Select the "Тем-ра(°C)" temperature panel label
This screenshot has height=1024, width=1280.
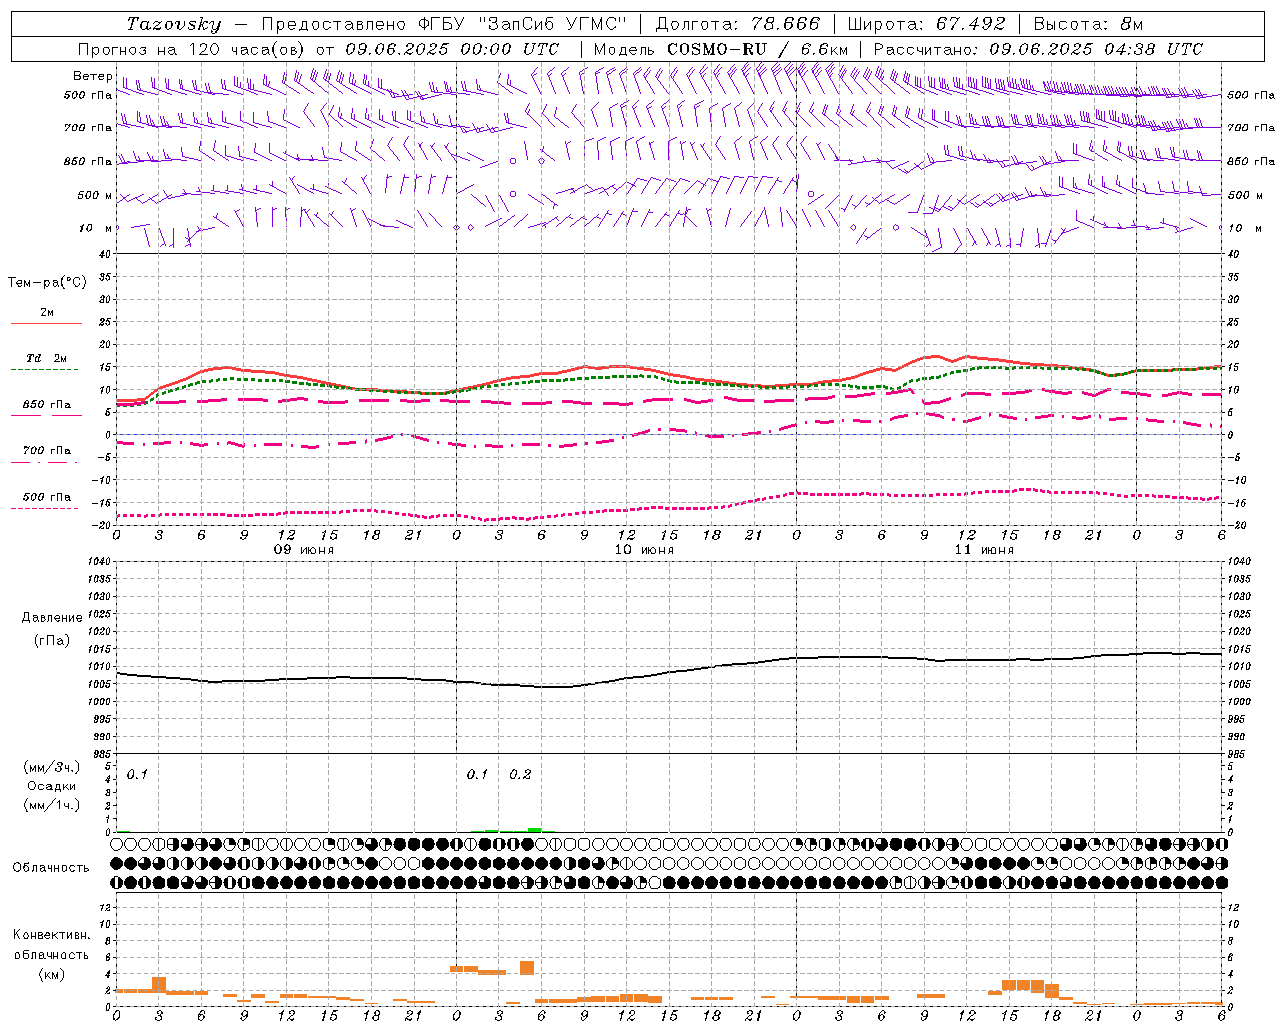pyautogui.click(x=47, y=283)
